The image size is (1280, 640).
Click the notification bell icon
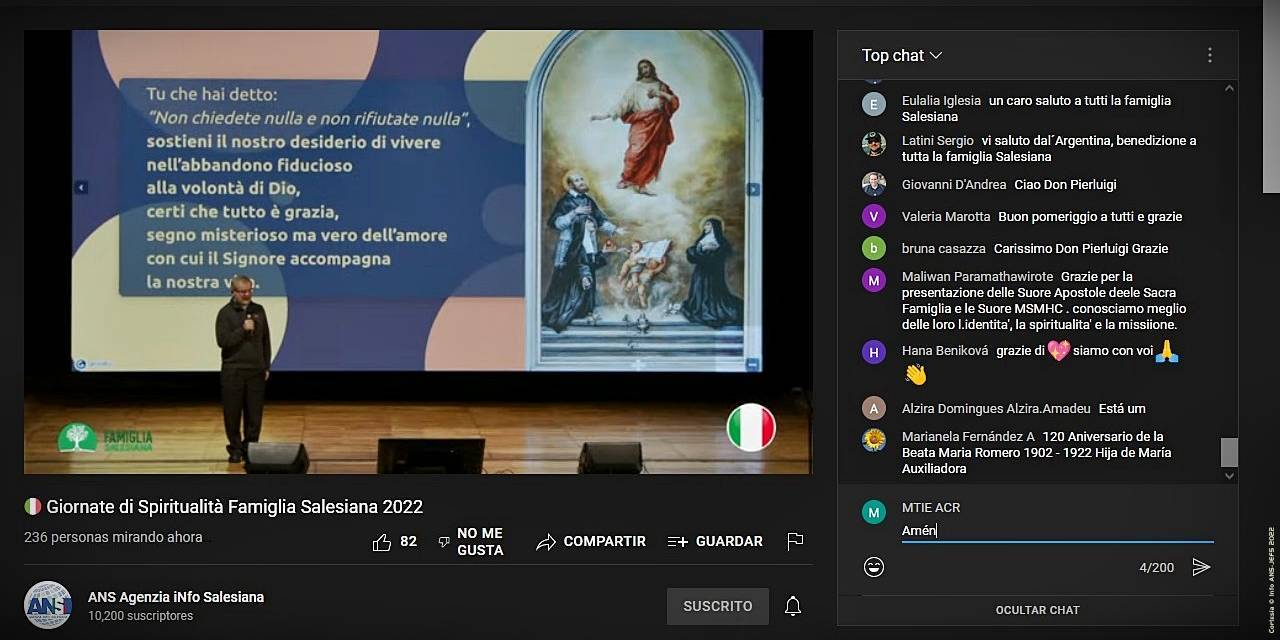(x=793, y=606)
